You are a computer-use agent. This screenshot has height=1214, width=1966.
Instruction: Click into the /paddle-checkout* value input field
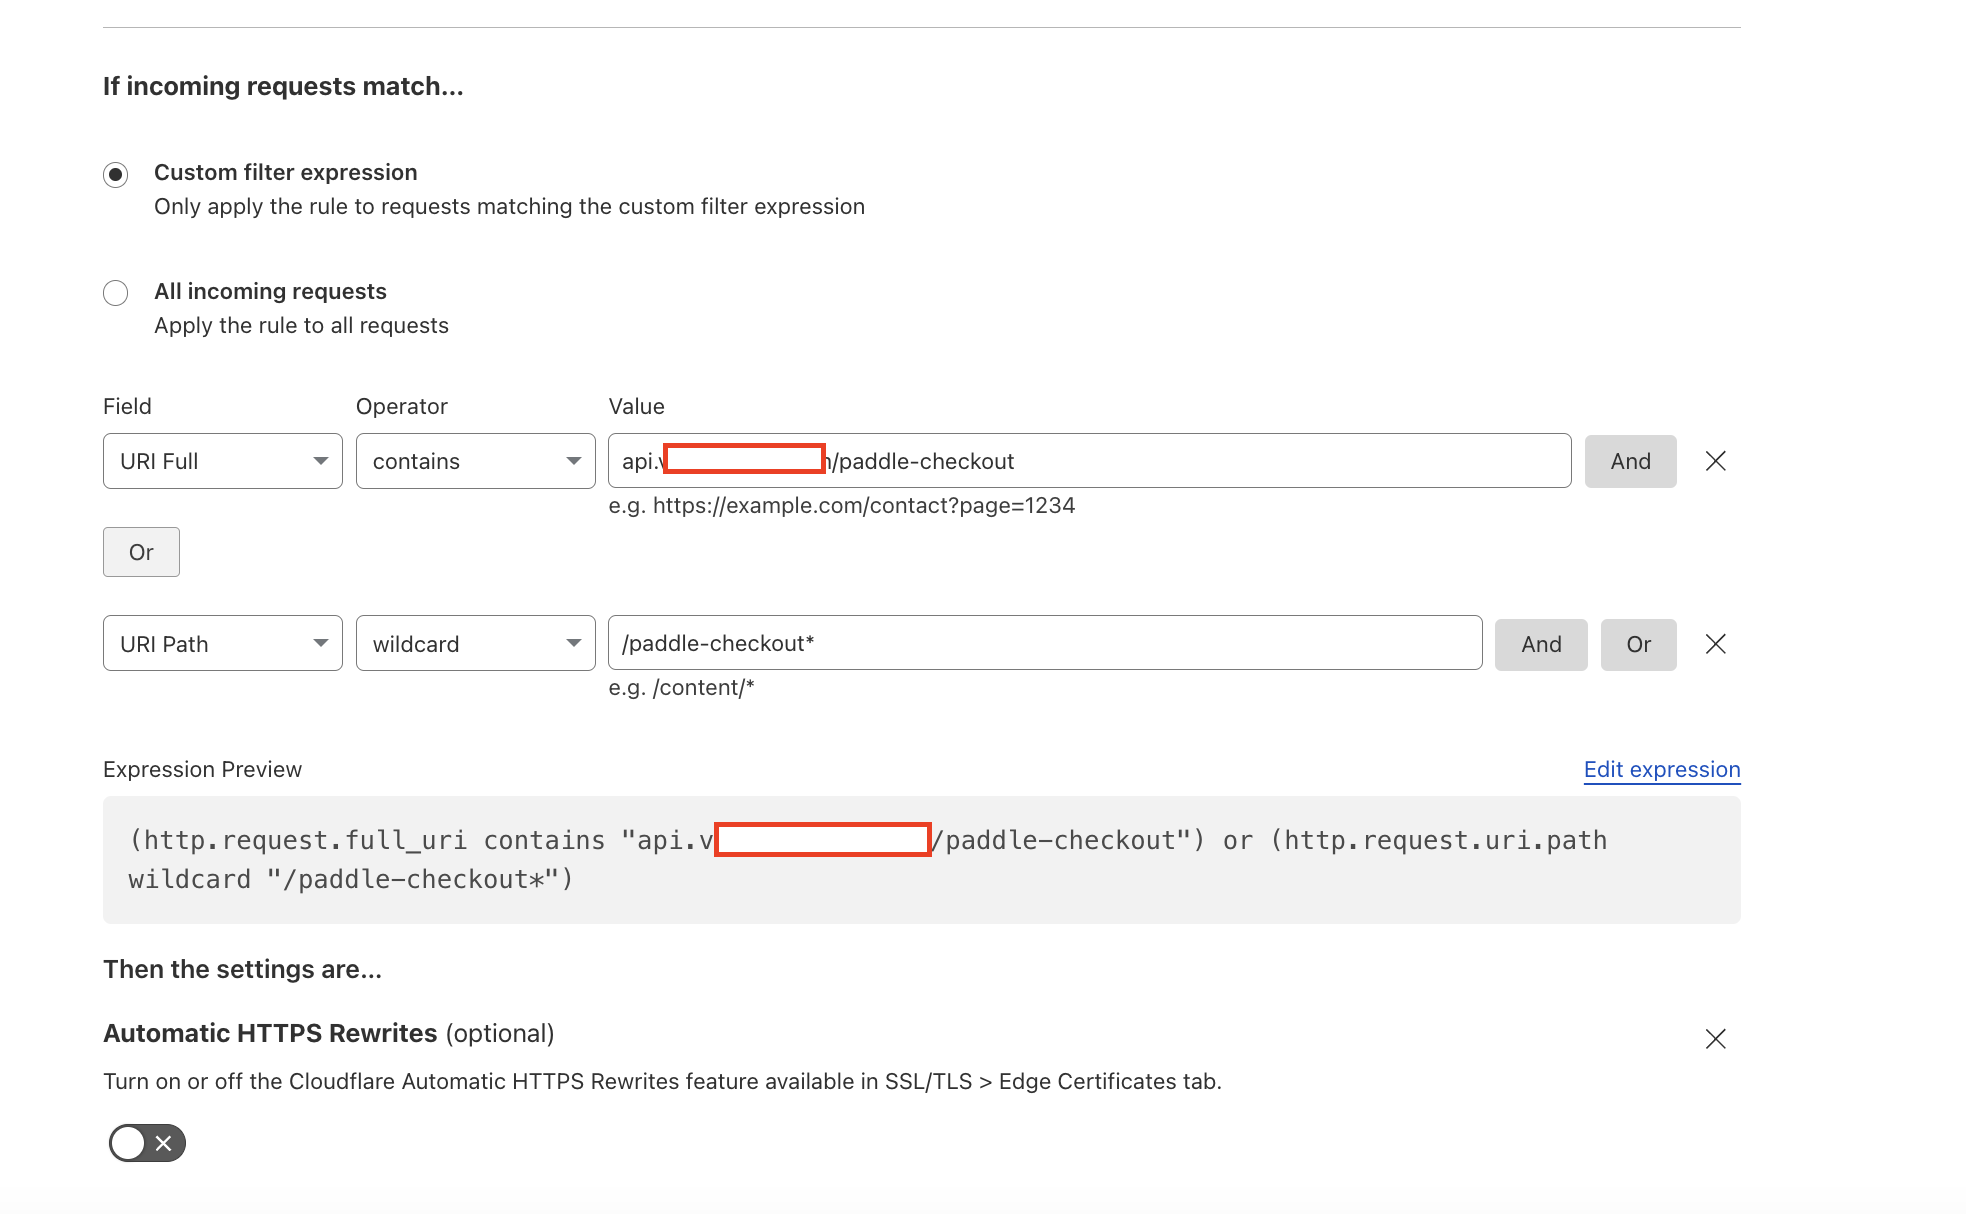tap(1046, 643)
